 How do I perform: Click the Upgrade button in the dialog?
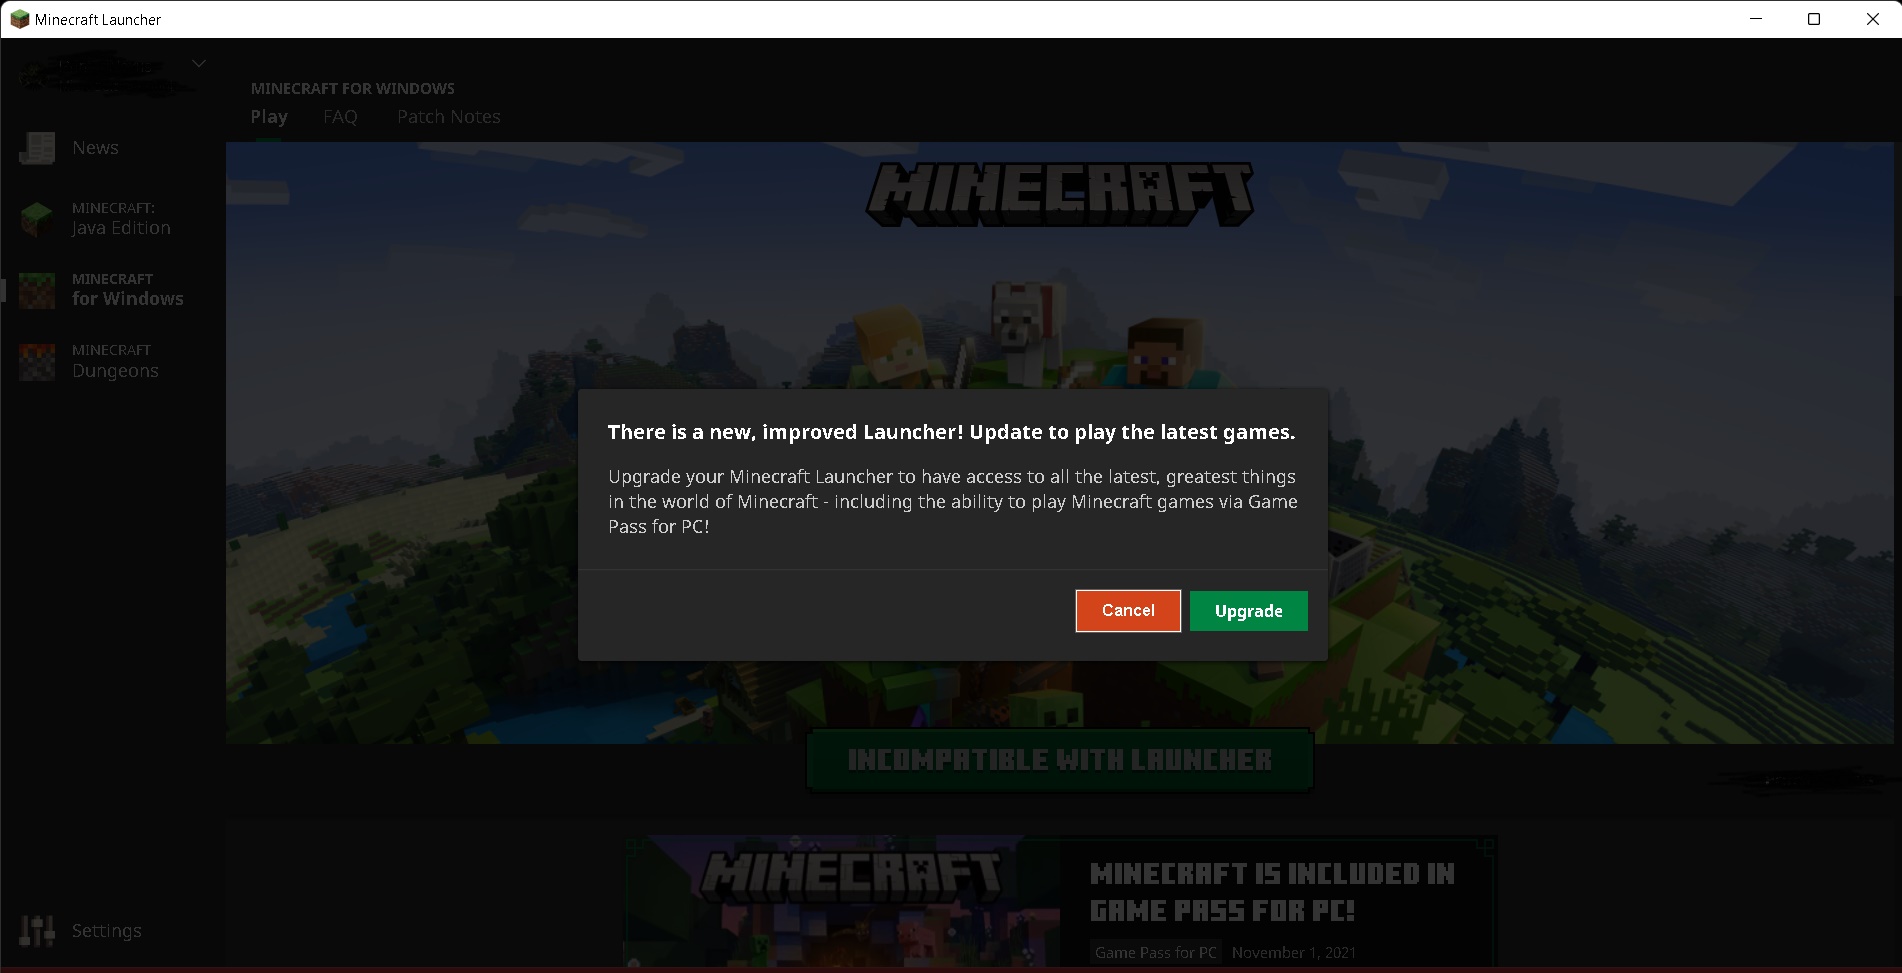coord(1248,611)
